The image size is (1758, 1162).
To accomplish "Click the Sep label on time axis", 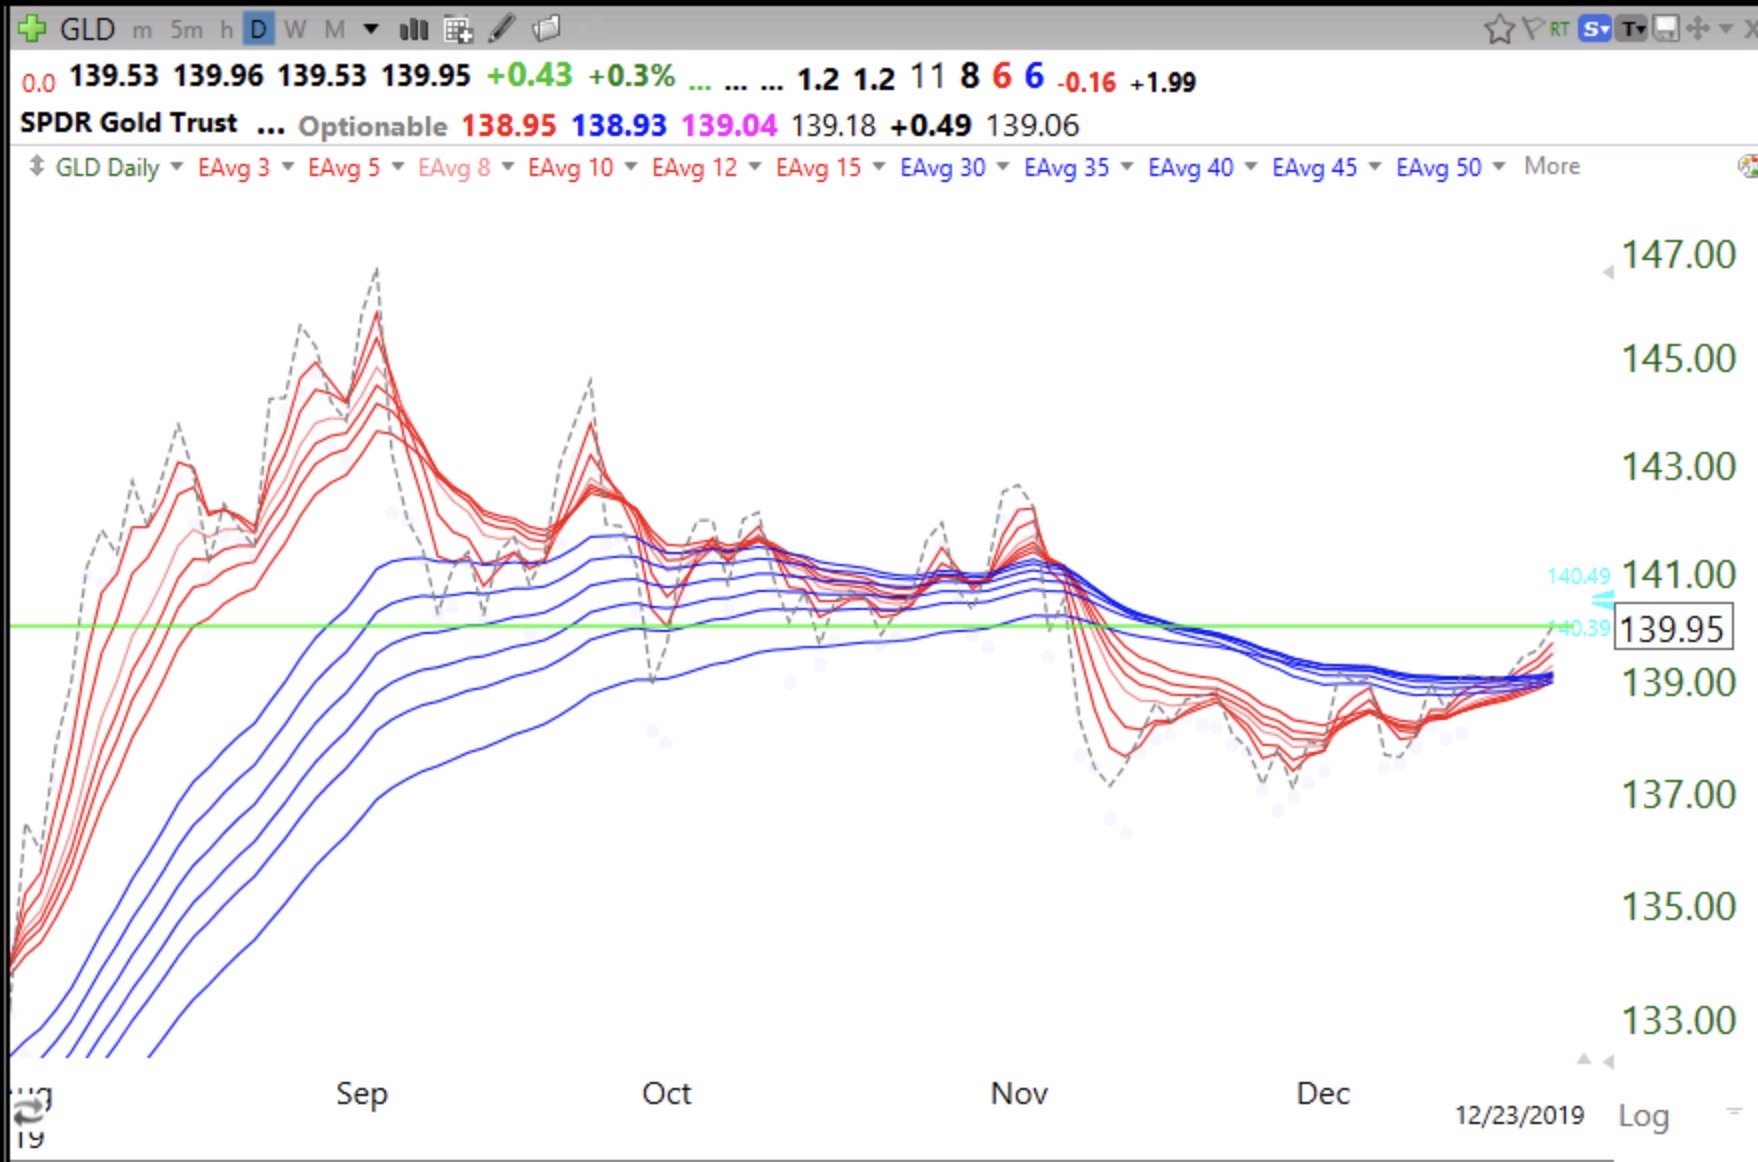I will pyautogui.click(x=361, y=1094).
